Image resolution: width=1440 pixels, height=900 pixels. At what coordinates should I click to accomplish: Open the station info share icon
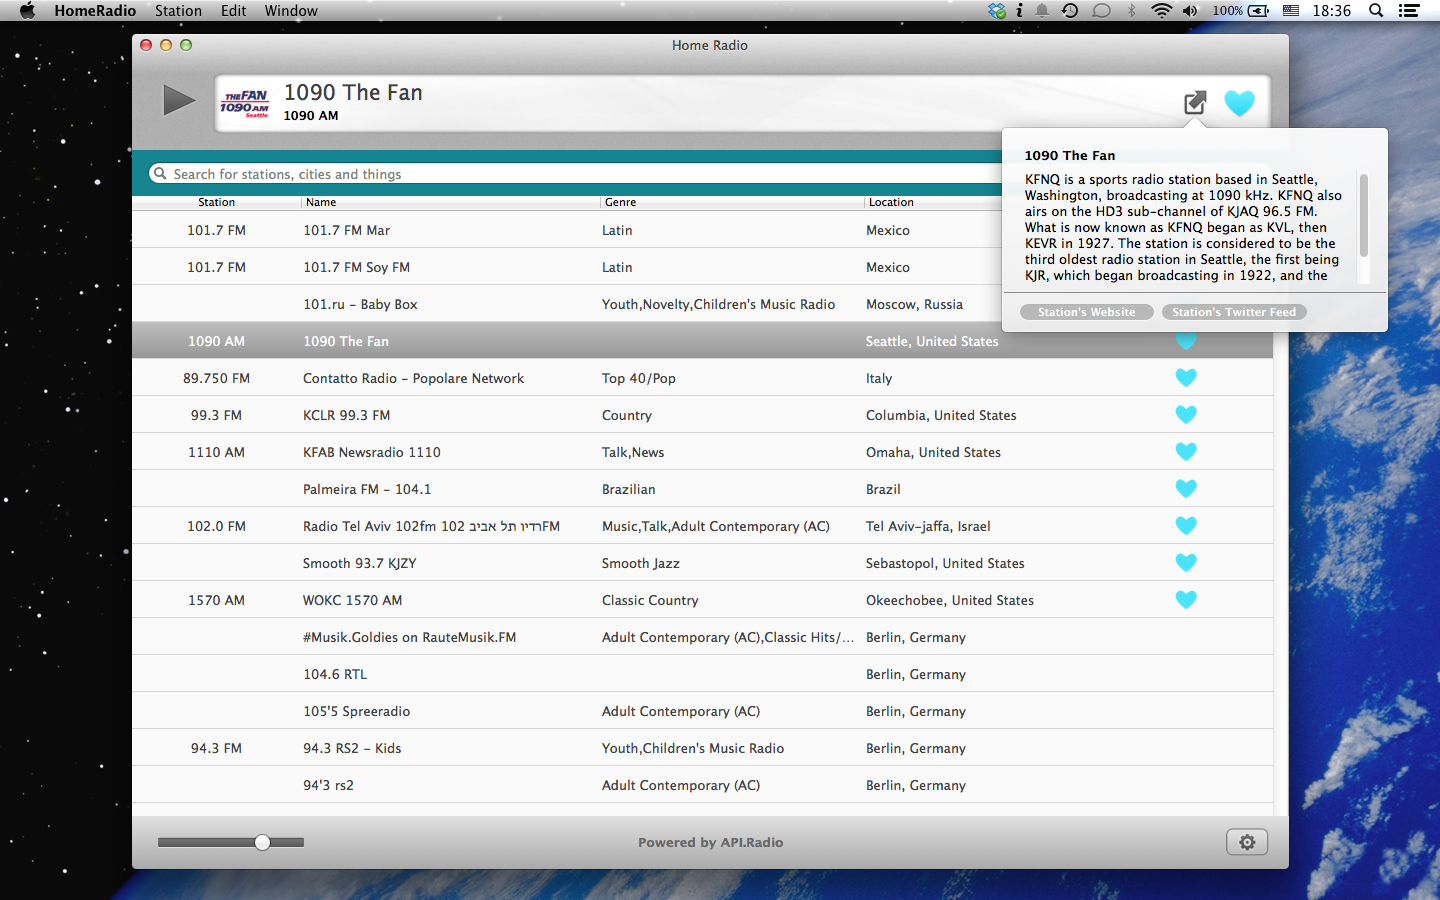coord(1195,102)
